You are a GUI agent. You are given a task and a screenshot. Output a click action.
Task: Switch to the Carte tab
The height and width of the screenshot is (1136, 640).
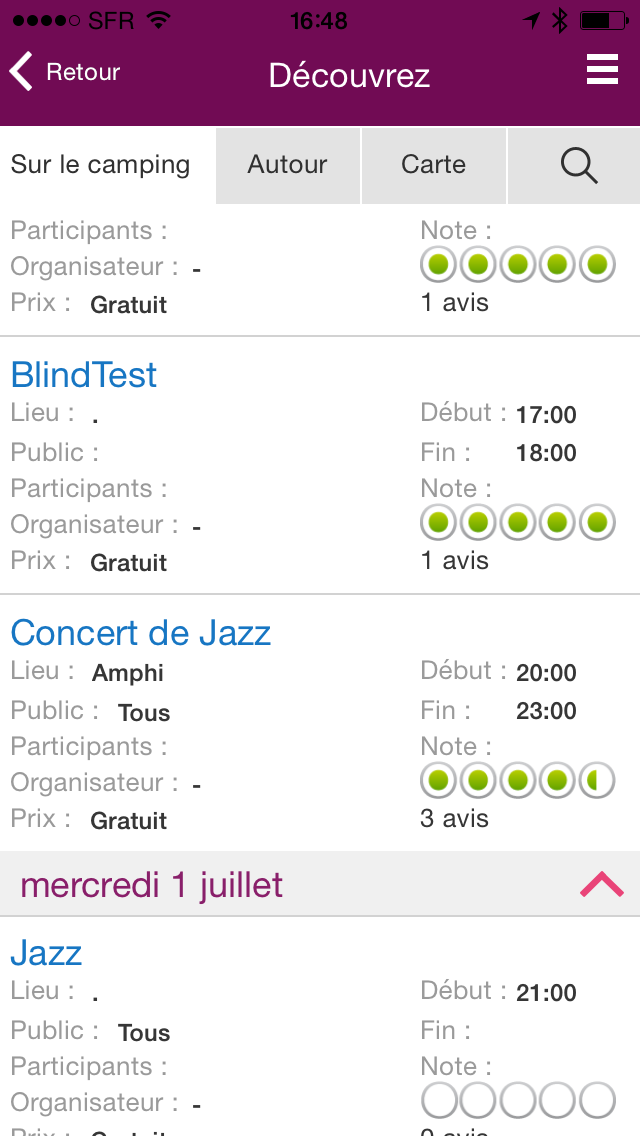(433, 165)
